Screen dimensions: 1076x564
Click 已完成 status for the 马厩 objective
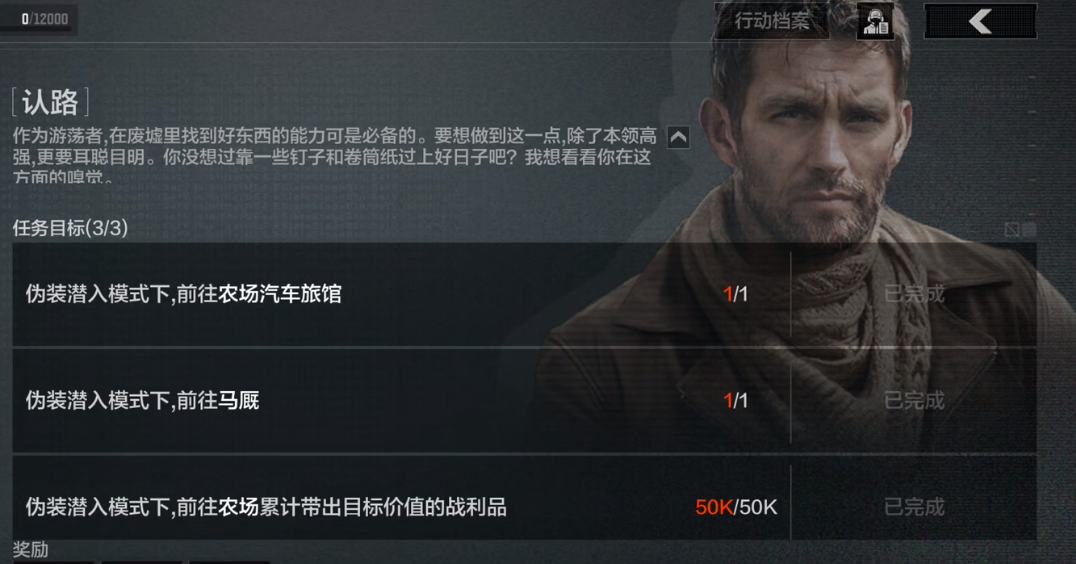pyautogui.click(x=914, y=401)
